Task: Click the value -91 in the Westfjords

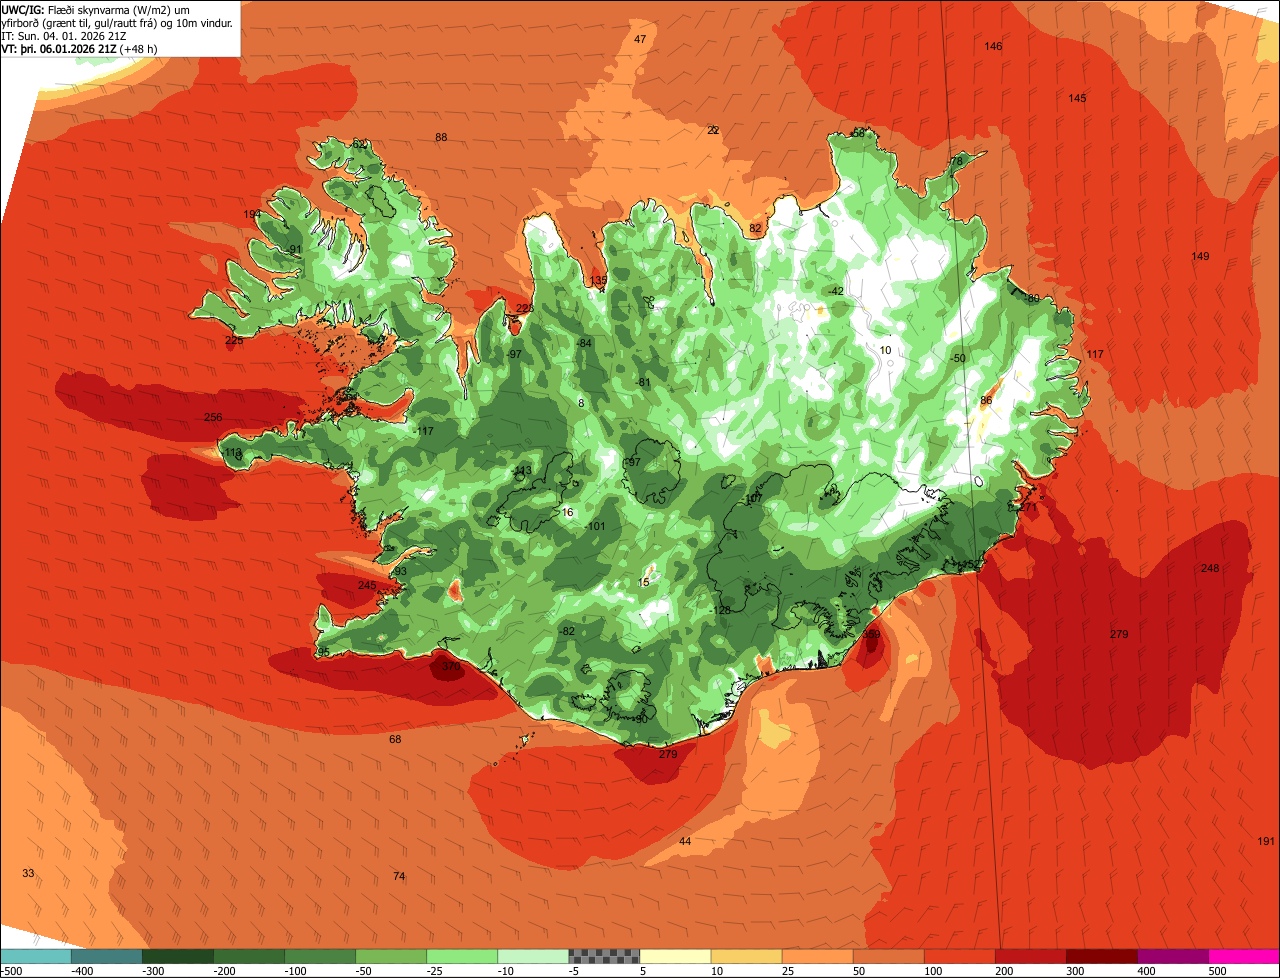Action: click(293, 249)
